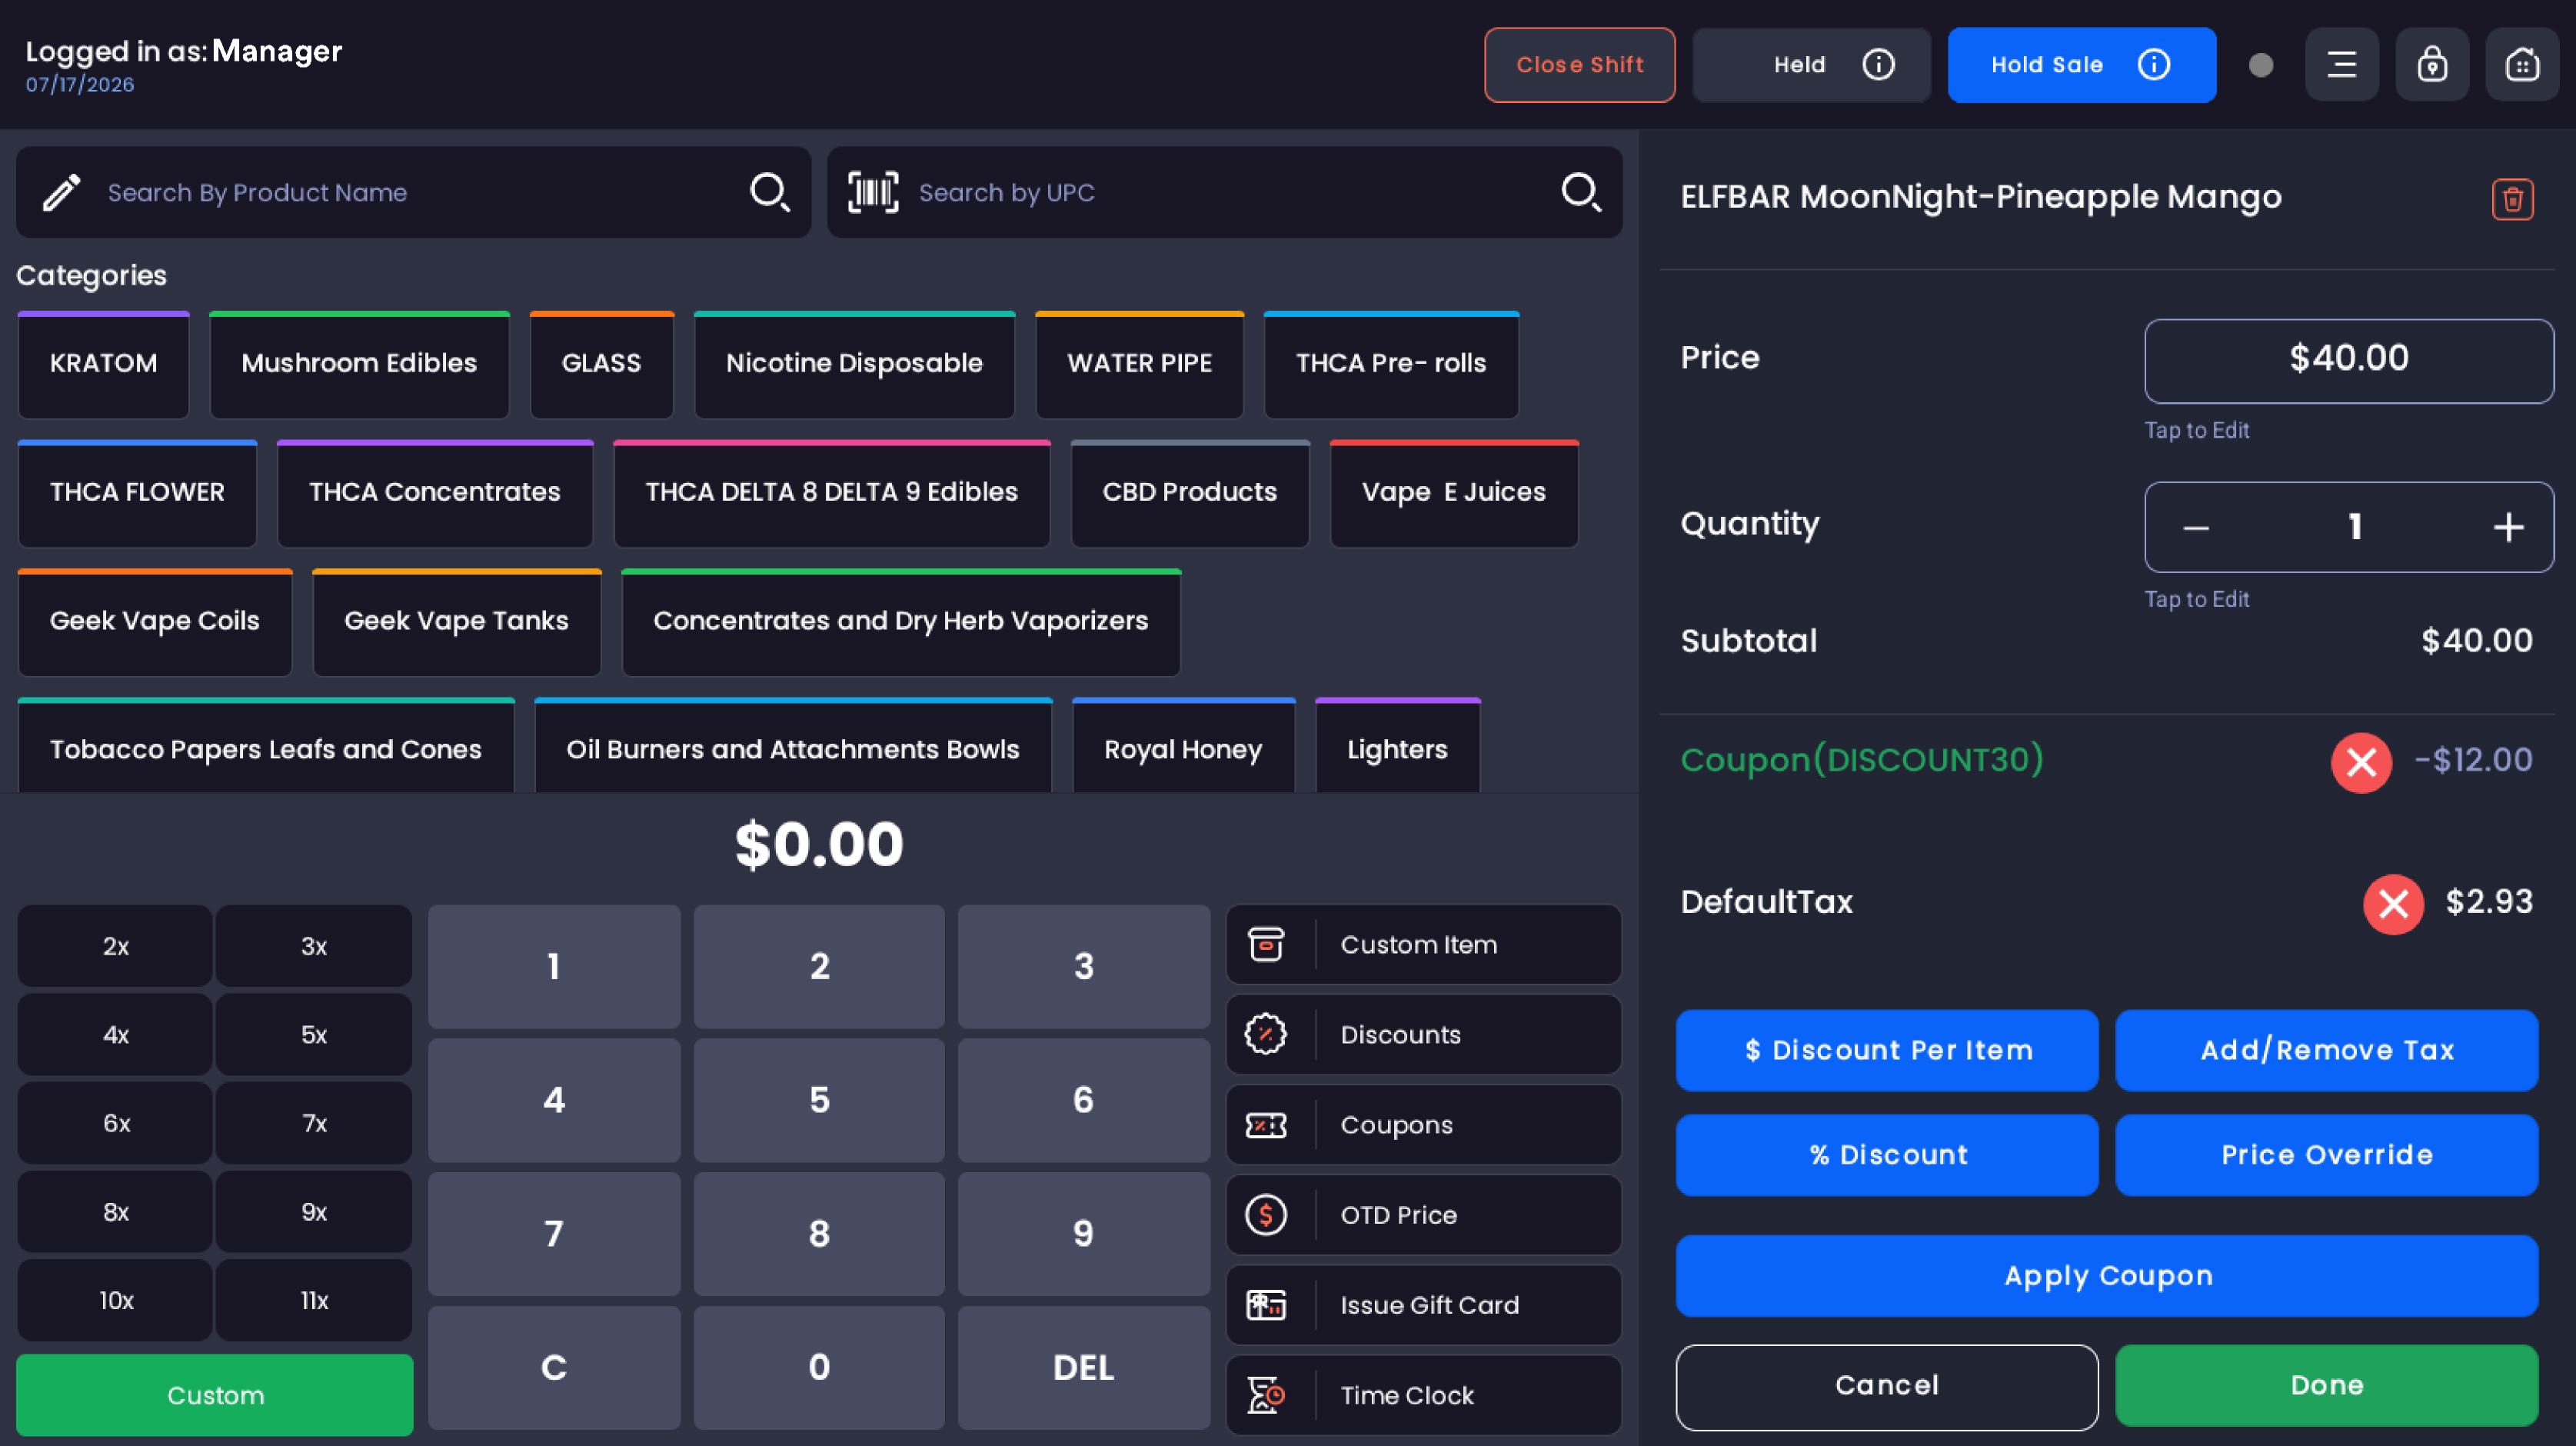Click the magnifier in UPC search

[x=1581, y=192]
